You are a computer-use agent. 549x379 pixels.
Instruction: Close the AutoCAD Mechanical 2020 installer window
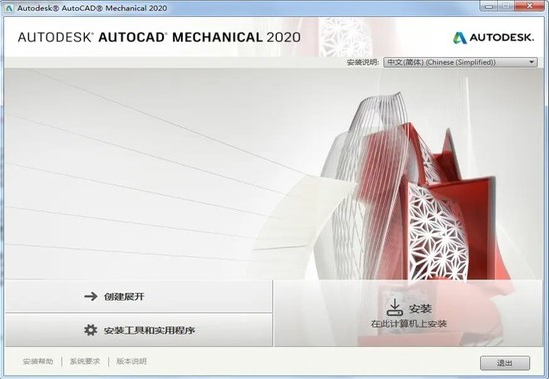[529, 6]
